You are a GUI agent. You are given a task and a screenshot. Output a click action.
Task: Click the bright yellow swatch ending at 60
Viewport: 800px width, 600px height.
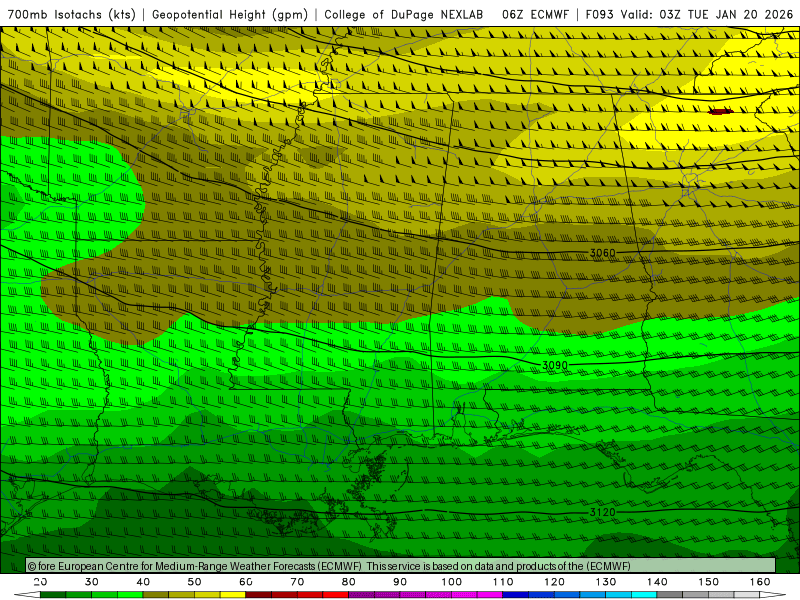tap(233, 594)
